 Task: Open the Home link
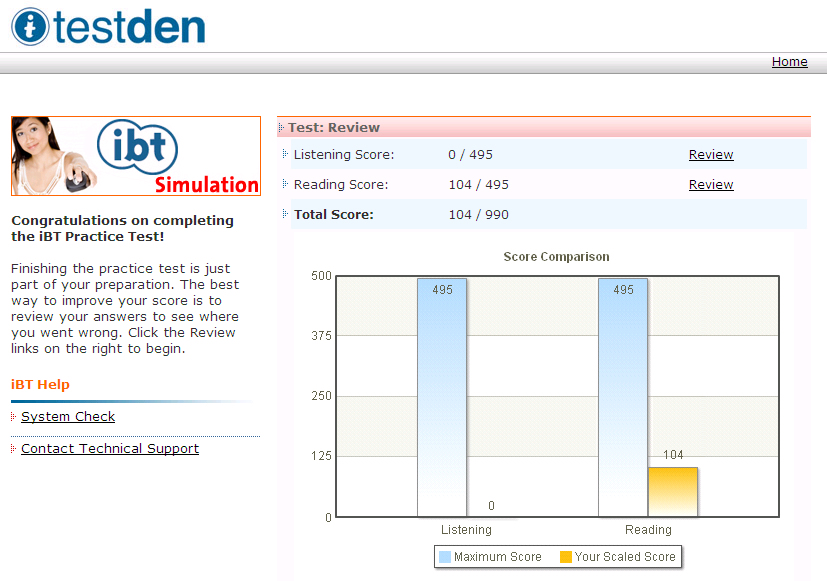tap(789, 62)
